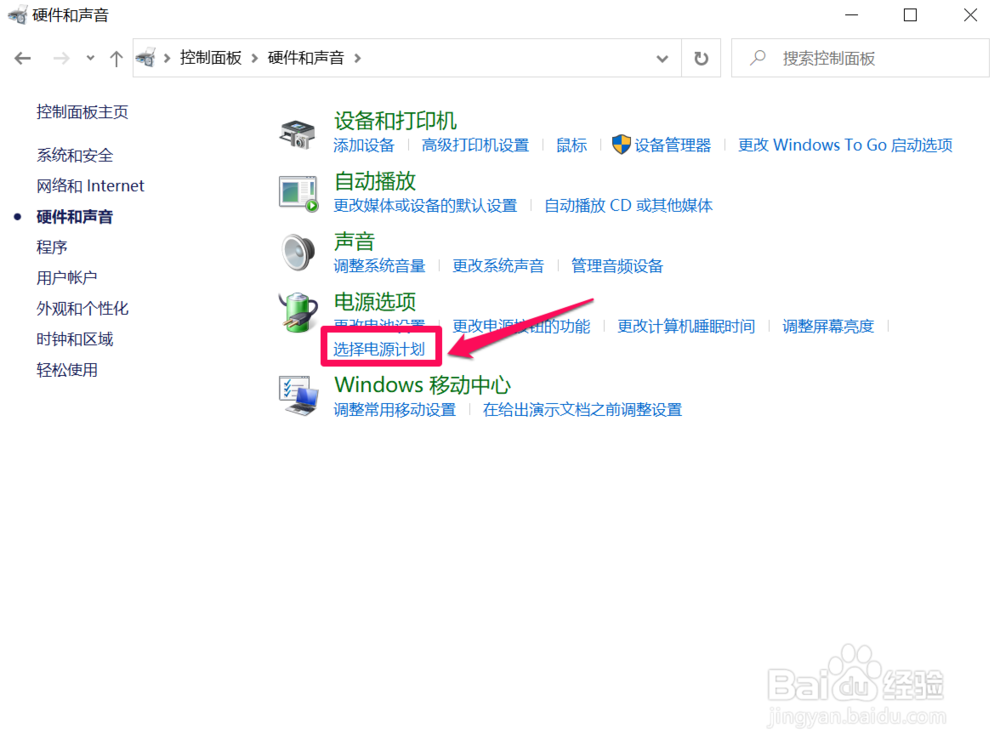Viewport: 1000px width, 751px height.
Task: Click the 添加设备 link
Action: [x=364, y=145]
